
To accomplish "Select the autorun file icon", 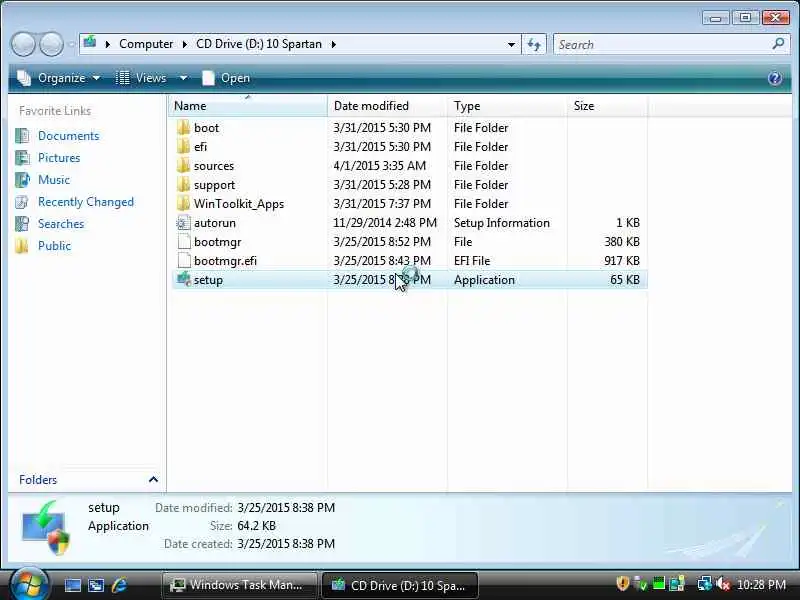I will click(x=184, y=223).
